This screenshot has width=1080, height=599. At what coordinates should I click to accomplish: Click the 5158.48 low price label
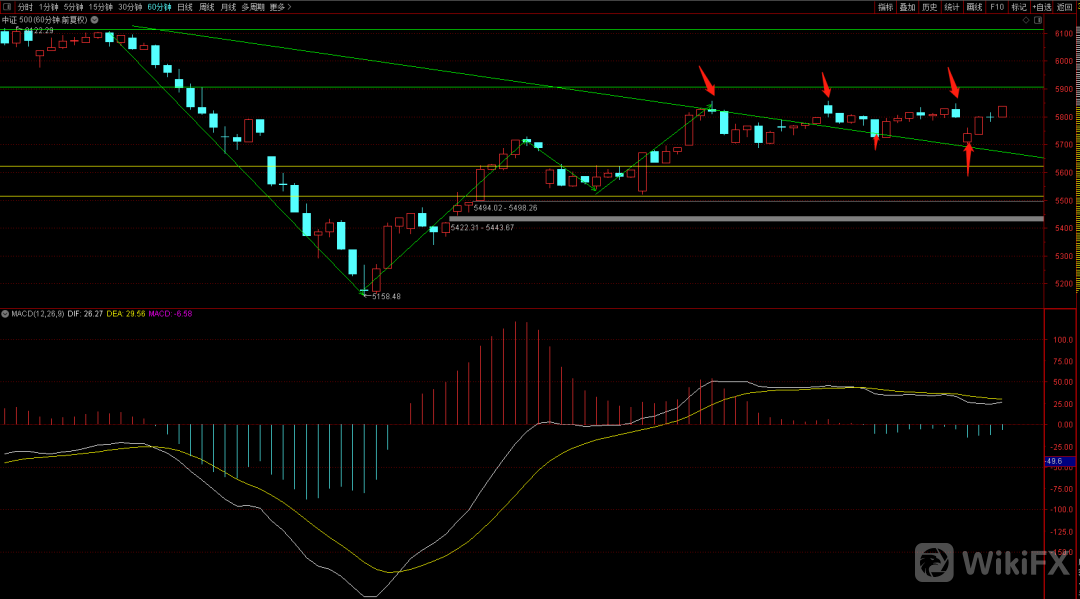point(385,296)
